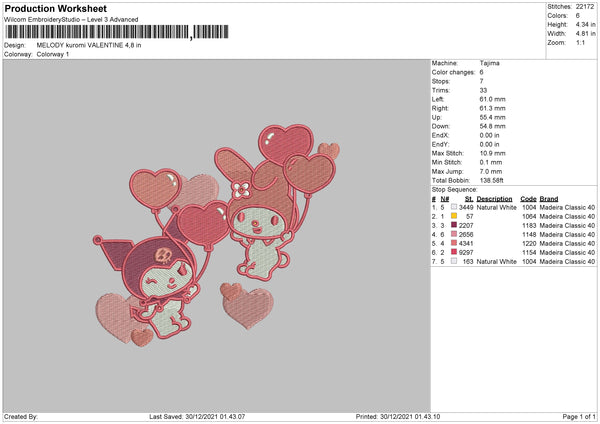The width and height of the screenshot is (600, 424).
Task: Select the Down value 54.8 mm
Action: (492, 126)
